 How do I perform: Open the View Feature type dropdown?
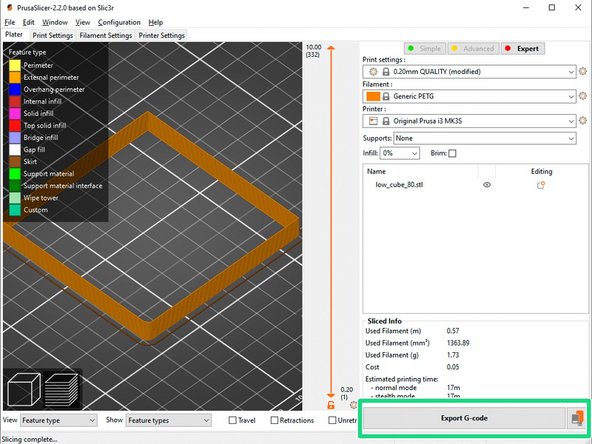(x=59, y=420)
